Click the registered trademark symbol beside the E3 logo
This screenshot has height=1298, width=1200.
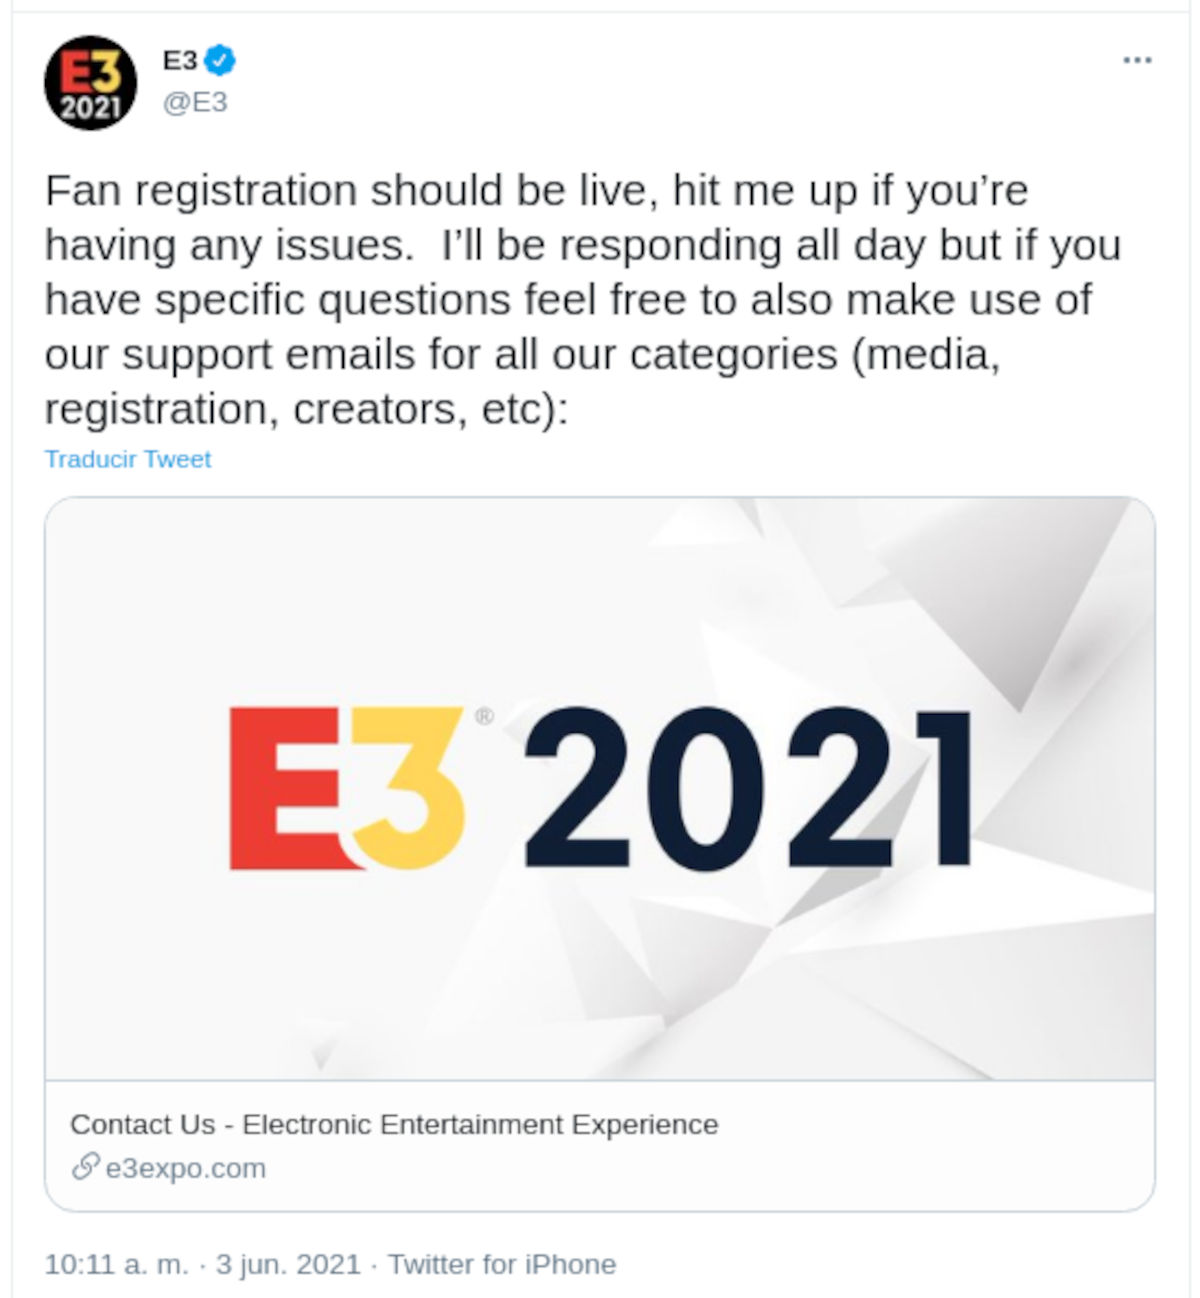(x=485, y=716)
